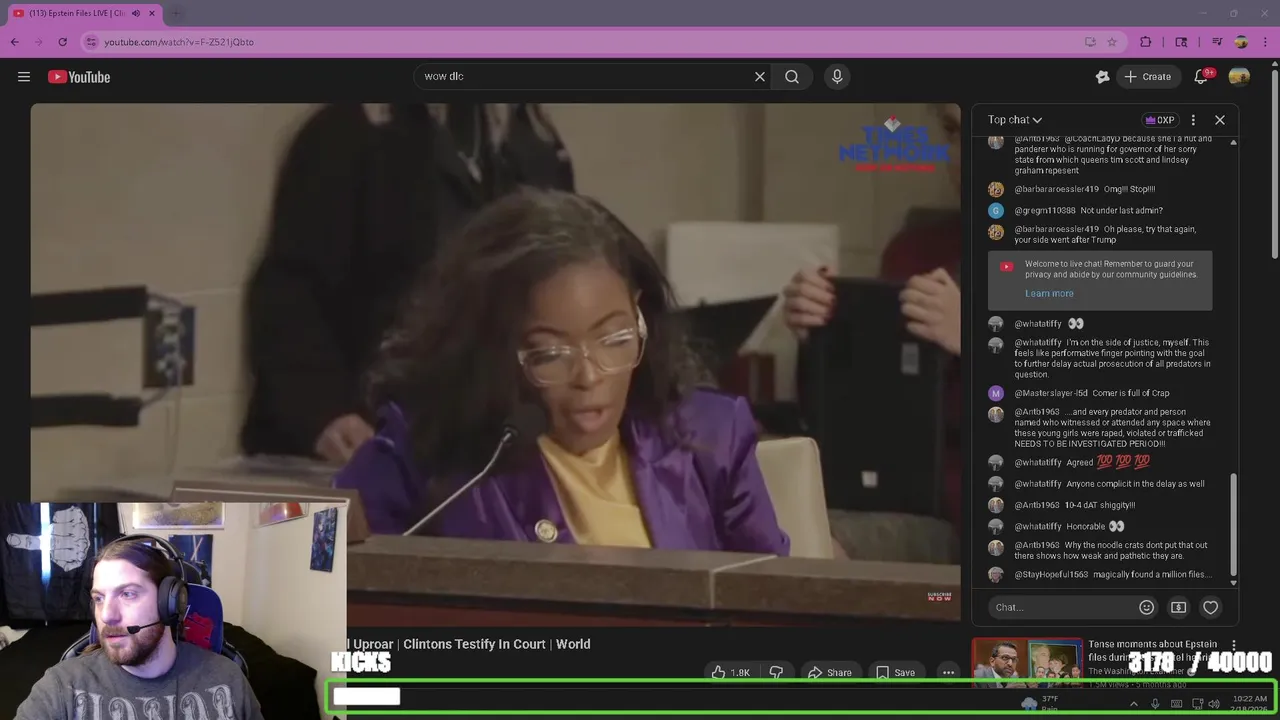Click the live chat scrollbar thumb
The height and width of the screenshot is (720, 1280).
point(1233,524)
